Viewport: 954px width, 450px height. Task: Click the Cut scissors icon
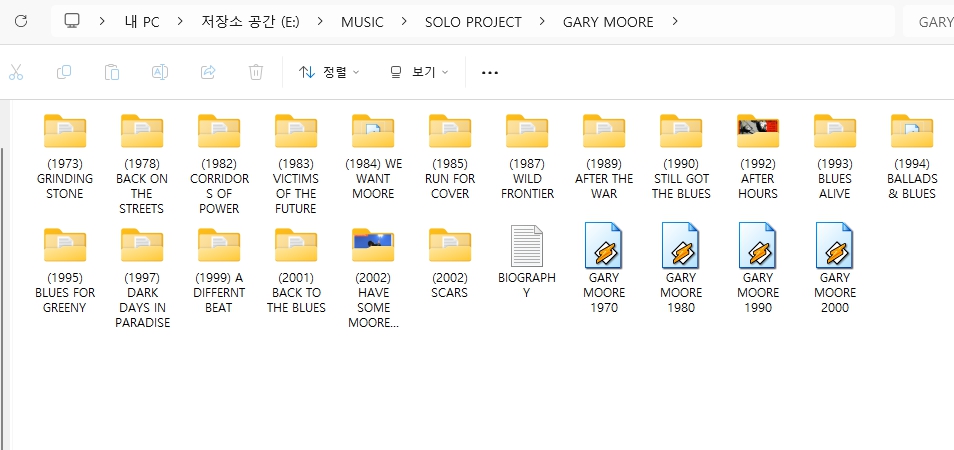coord(16,72)
